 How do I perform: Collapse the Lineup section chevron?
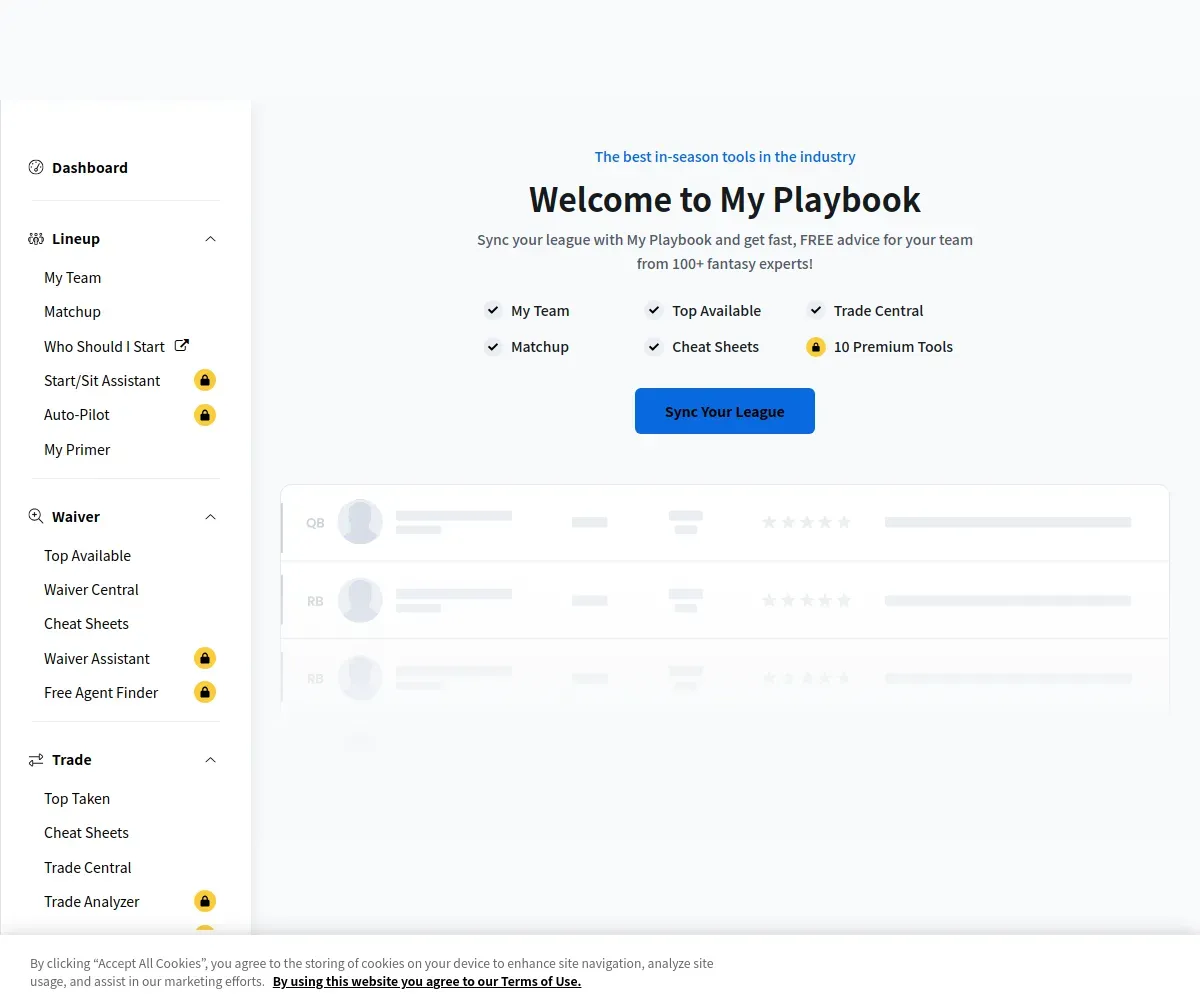click(x=210, y=239)
